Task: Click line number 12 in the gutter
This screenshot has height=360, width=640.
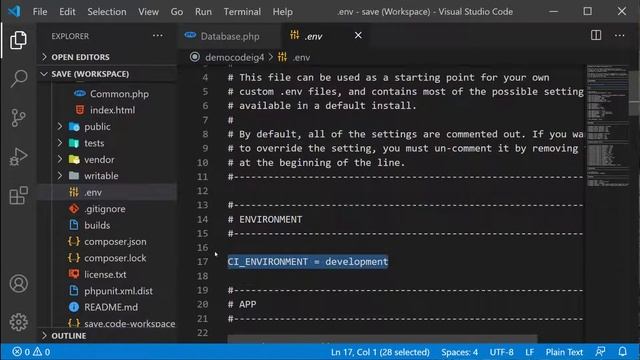Action: point(202,191)
